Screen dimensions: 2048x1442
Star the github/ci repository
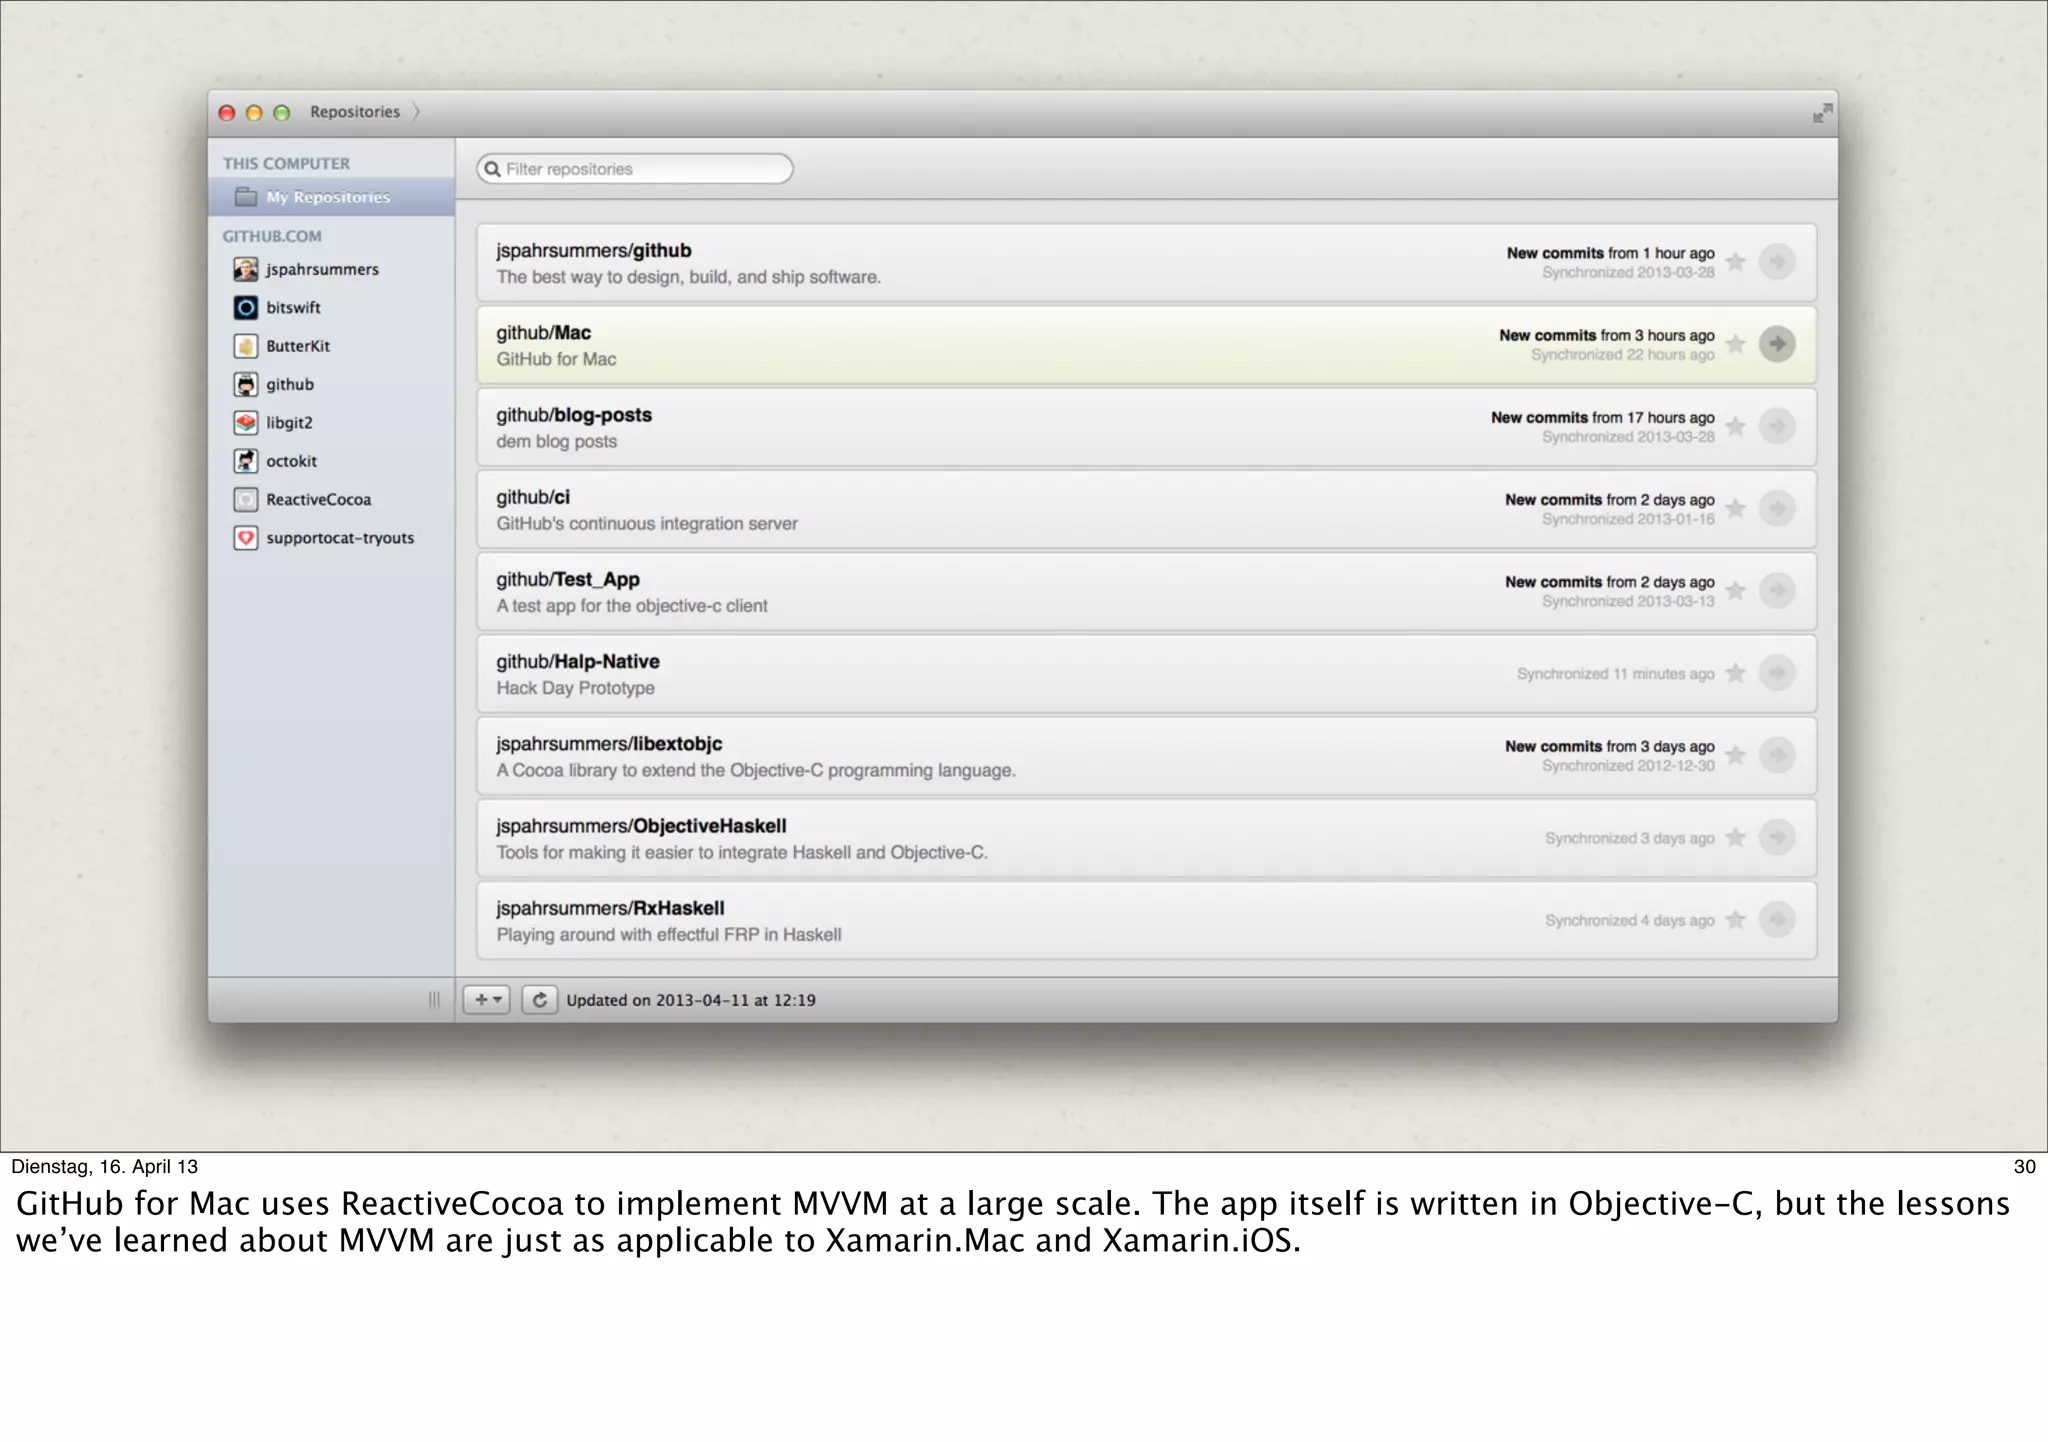1736,508
